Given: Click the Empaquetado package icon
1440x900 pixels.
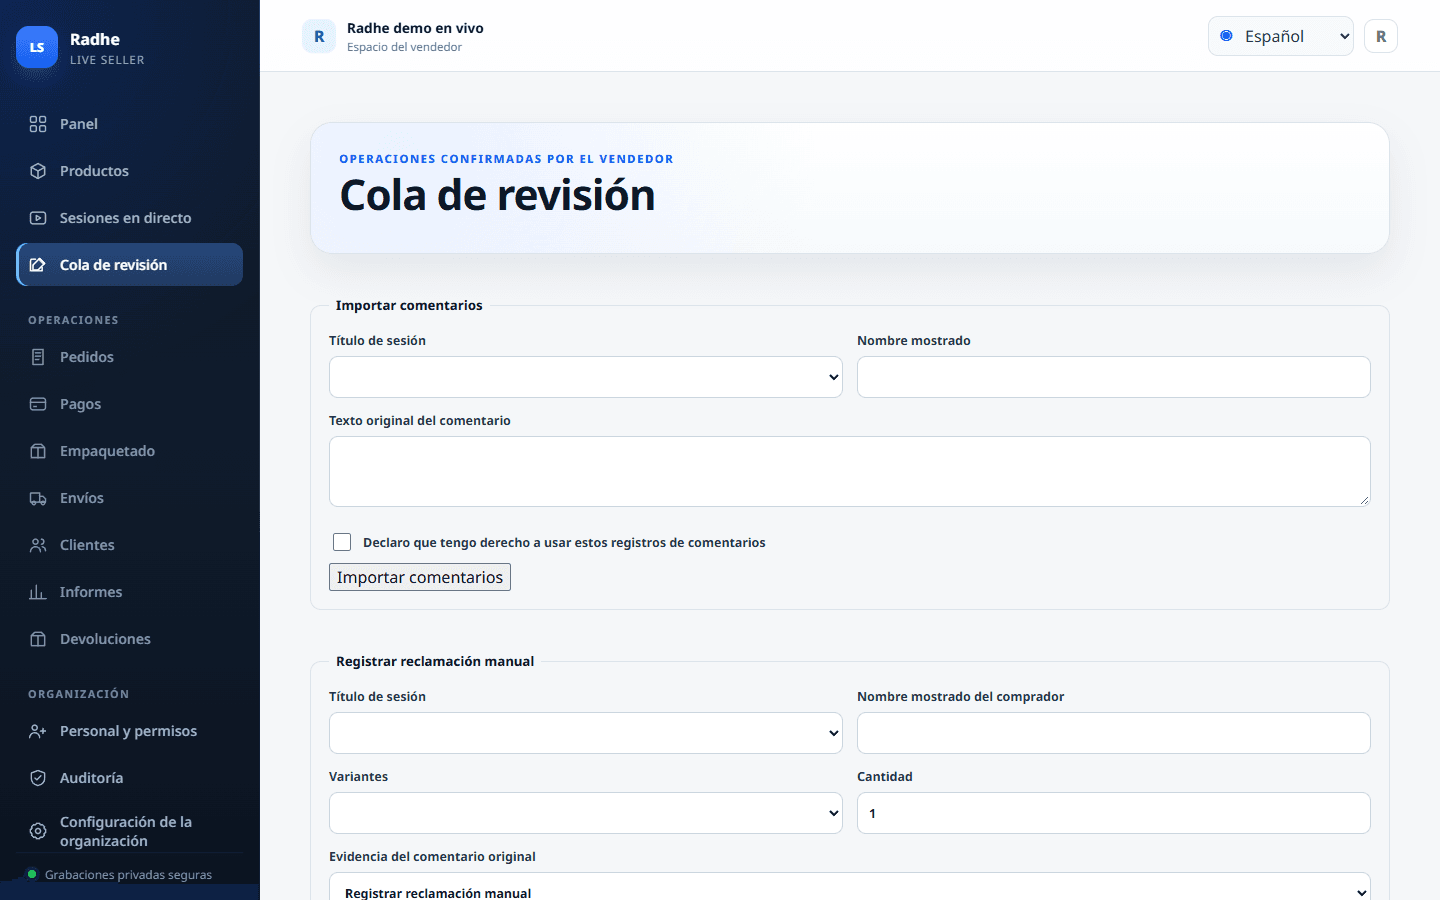Looking at the screenshot, I should coord(38,451).
